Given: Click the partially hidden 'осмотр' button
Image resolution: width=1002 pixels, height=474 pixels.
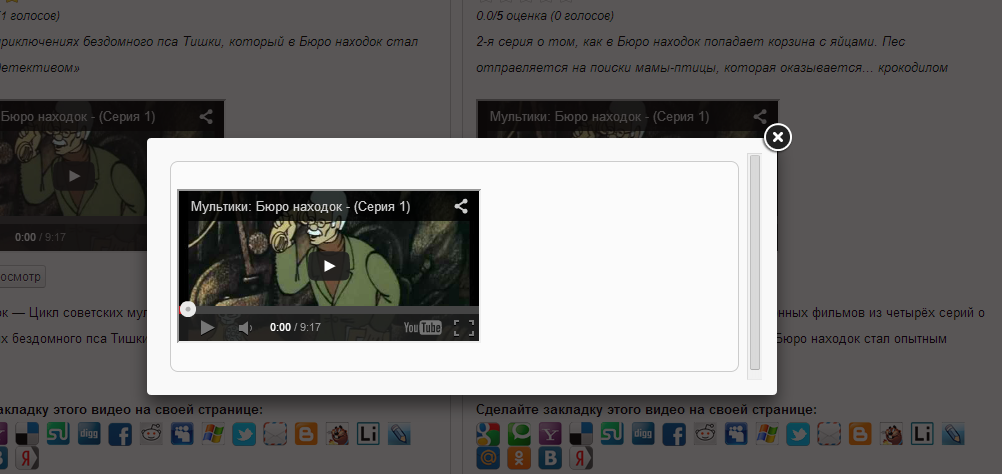Looking at the screenshot, I should (21, 277).
